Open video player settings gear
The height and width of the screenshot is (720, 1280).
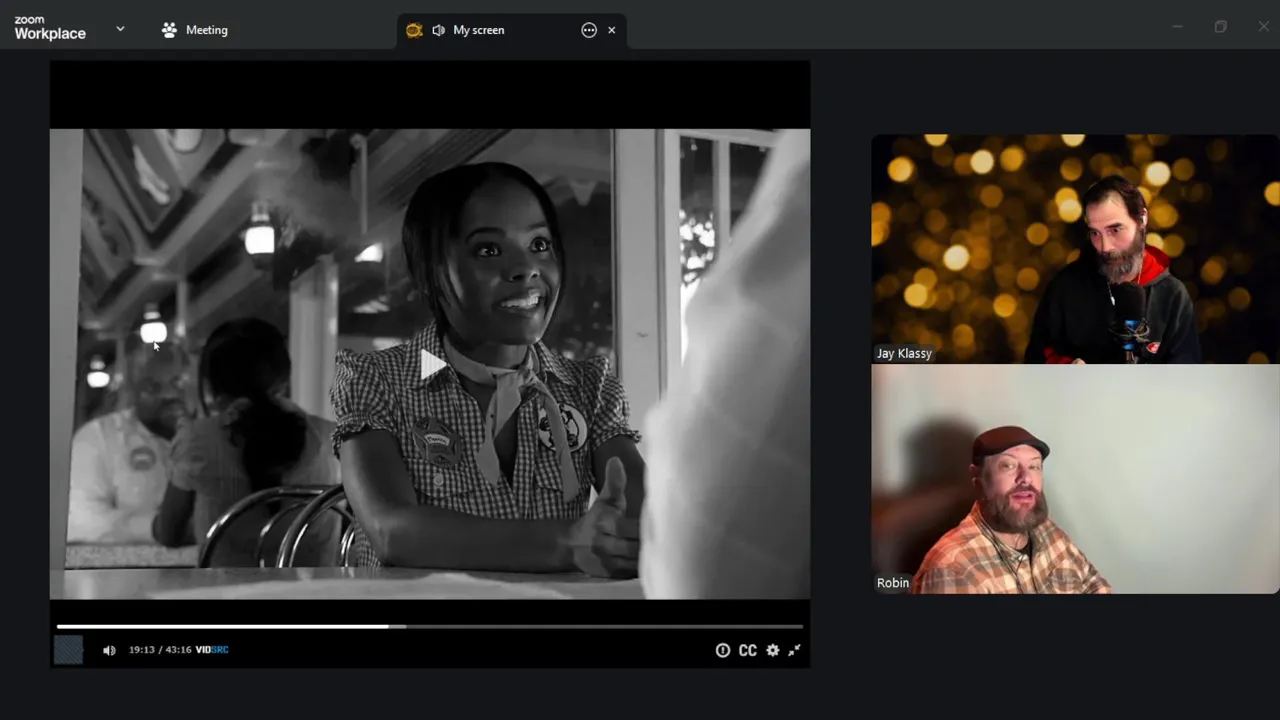(x=772, y=650)
